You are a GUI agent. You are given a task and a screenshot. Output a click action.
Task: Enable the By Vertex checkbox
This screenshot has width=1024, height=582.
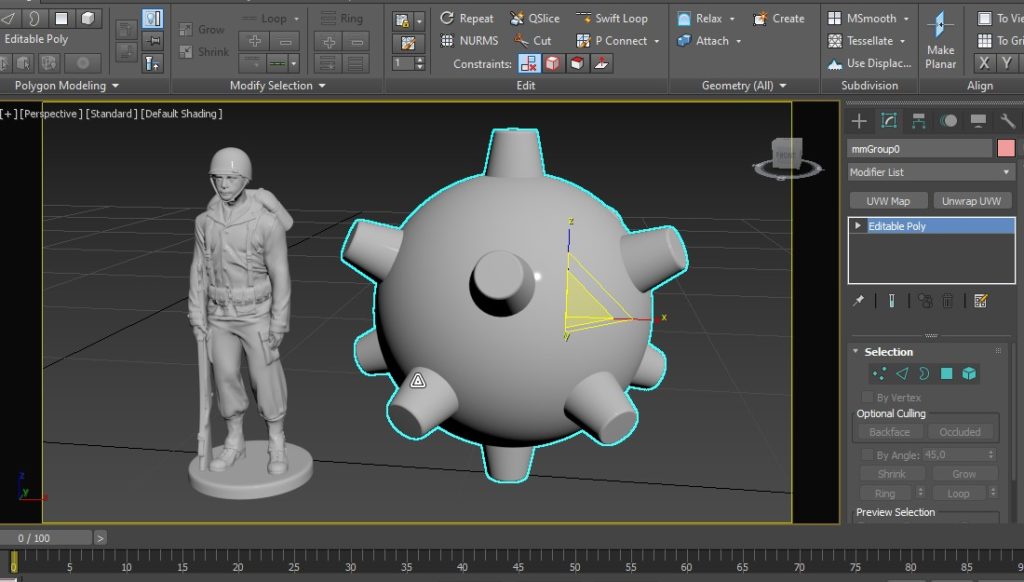[x=866, y=396]
